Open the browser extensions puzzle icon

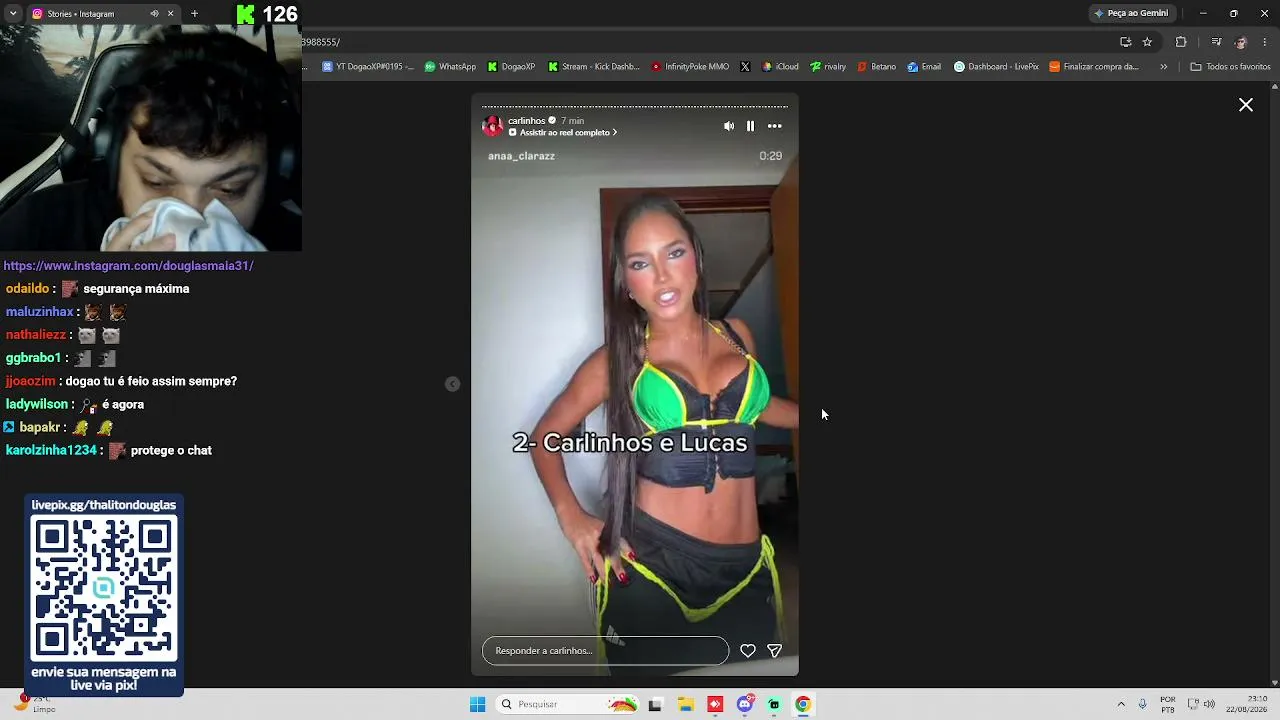coord(1181,42)
